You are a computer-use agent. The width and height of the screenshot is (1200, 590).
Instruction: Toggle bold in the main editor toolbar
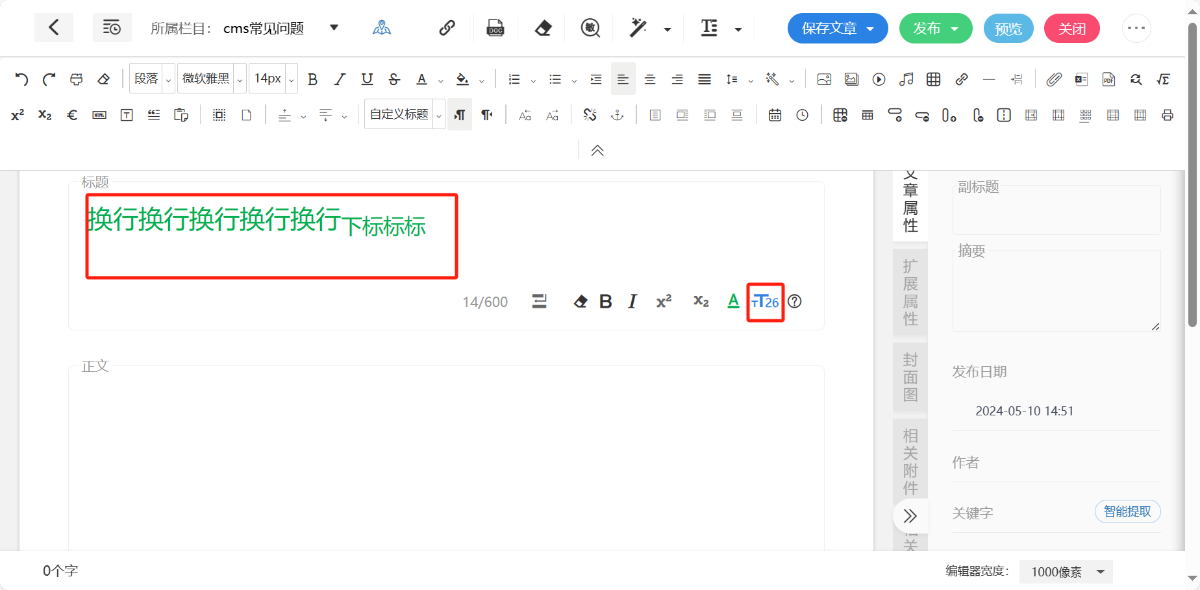click(x=313, y=79)
